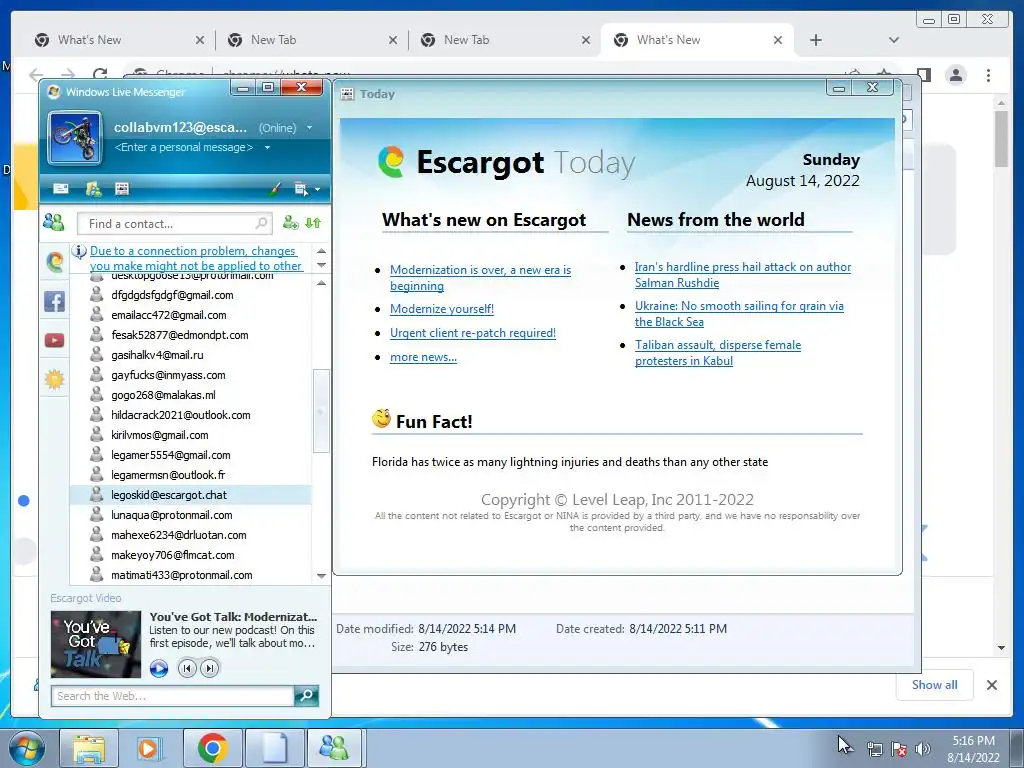
Task: Open the Taliban protesters in Kabul article
Action: tap(718, 353)
